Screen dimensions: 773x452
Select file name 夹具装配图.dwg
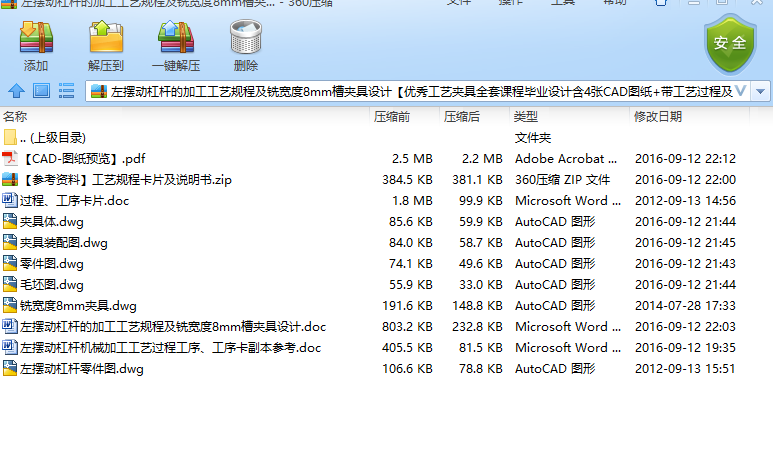point(64,243)
